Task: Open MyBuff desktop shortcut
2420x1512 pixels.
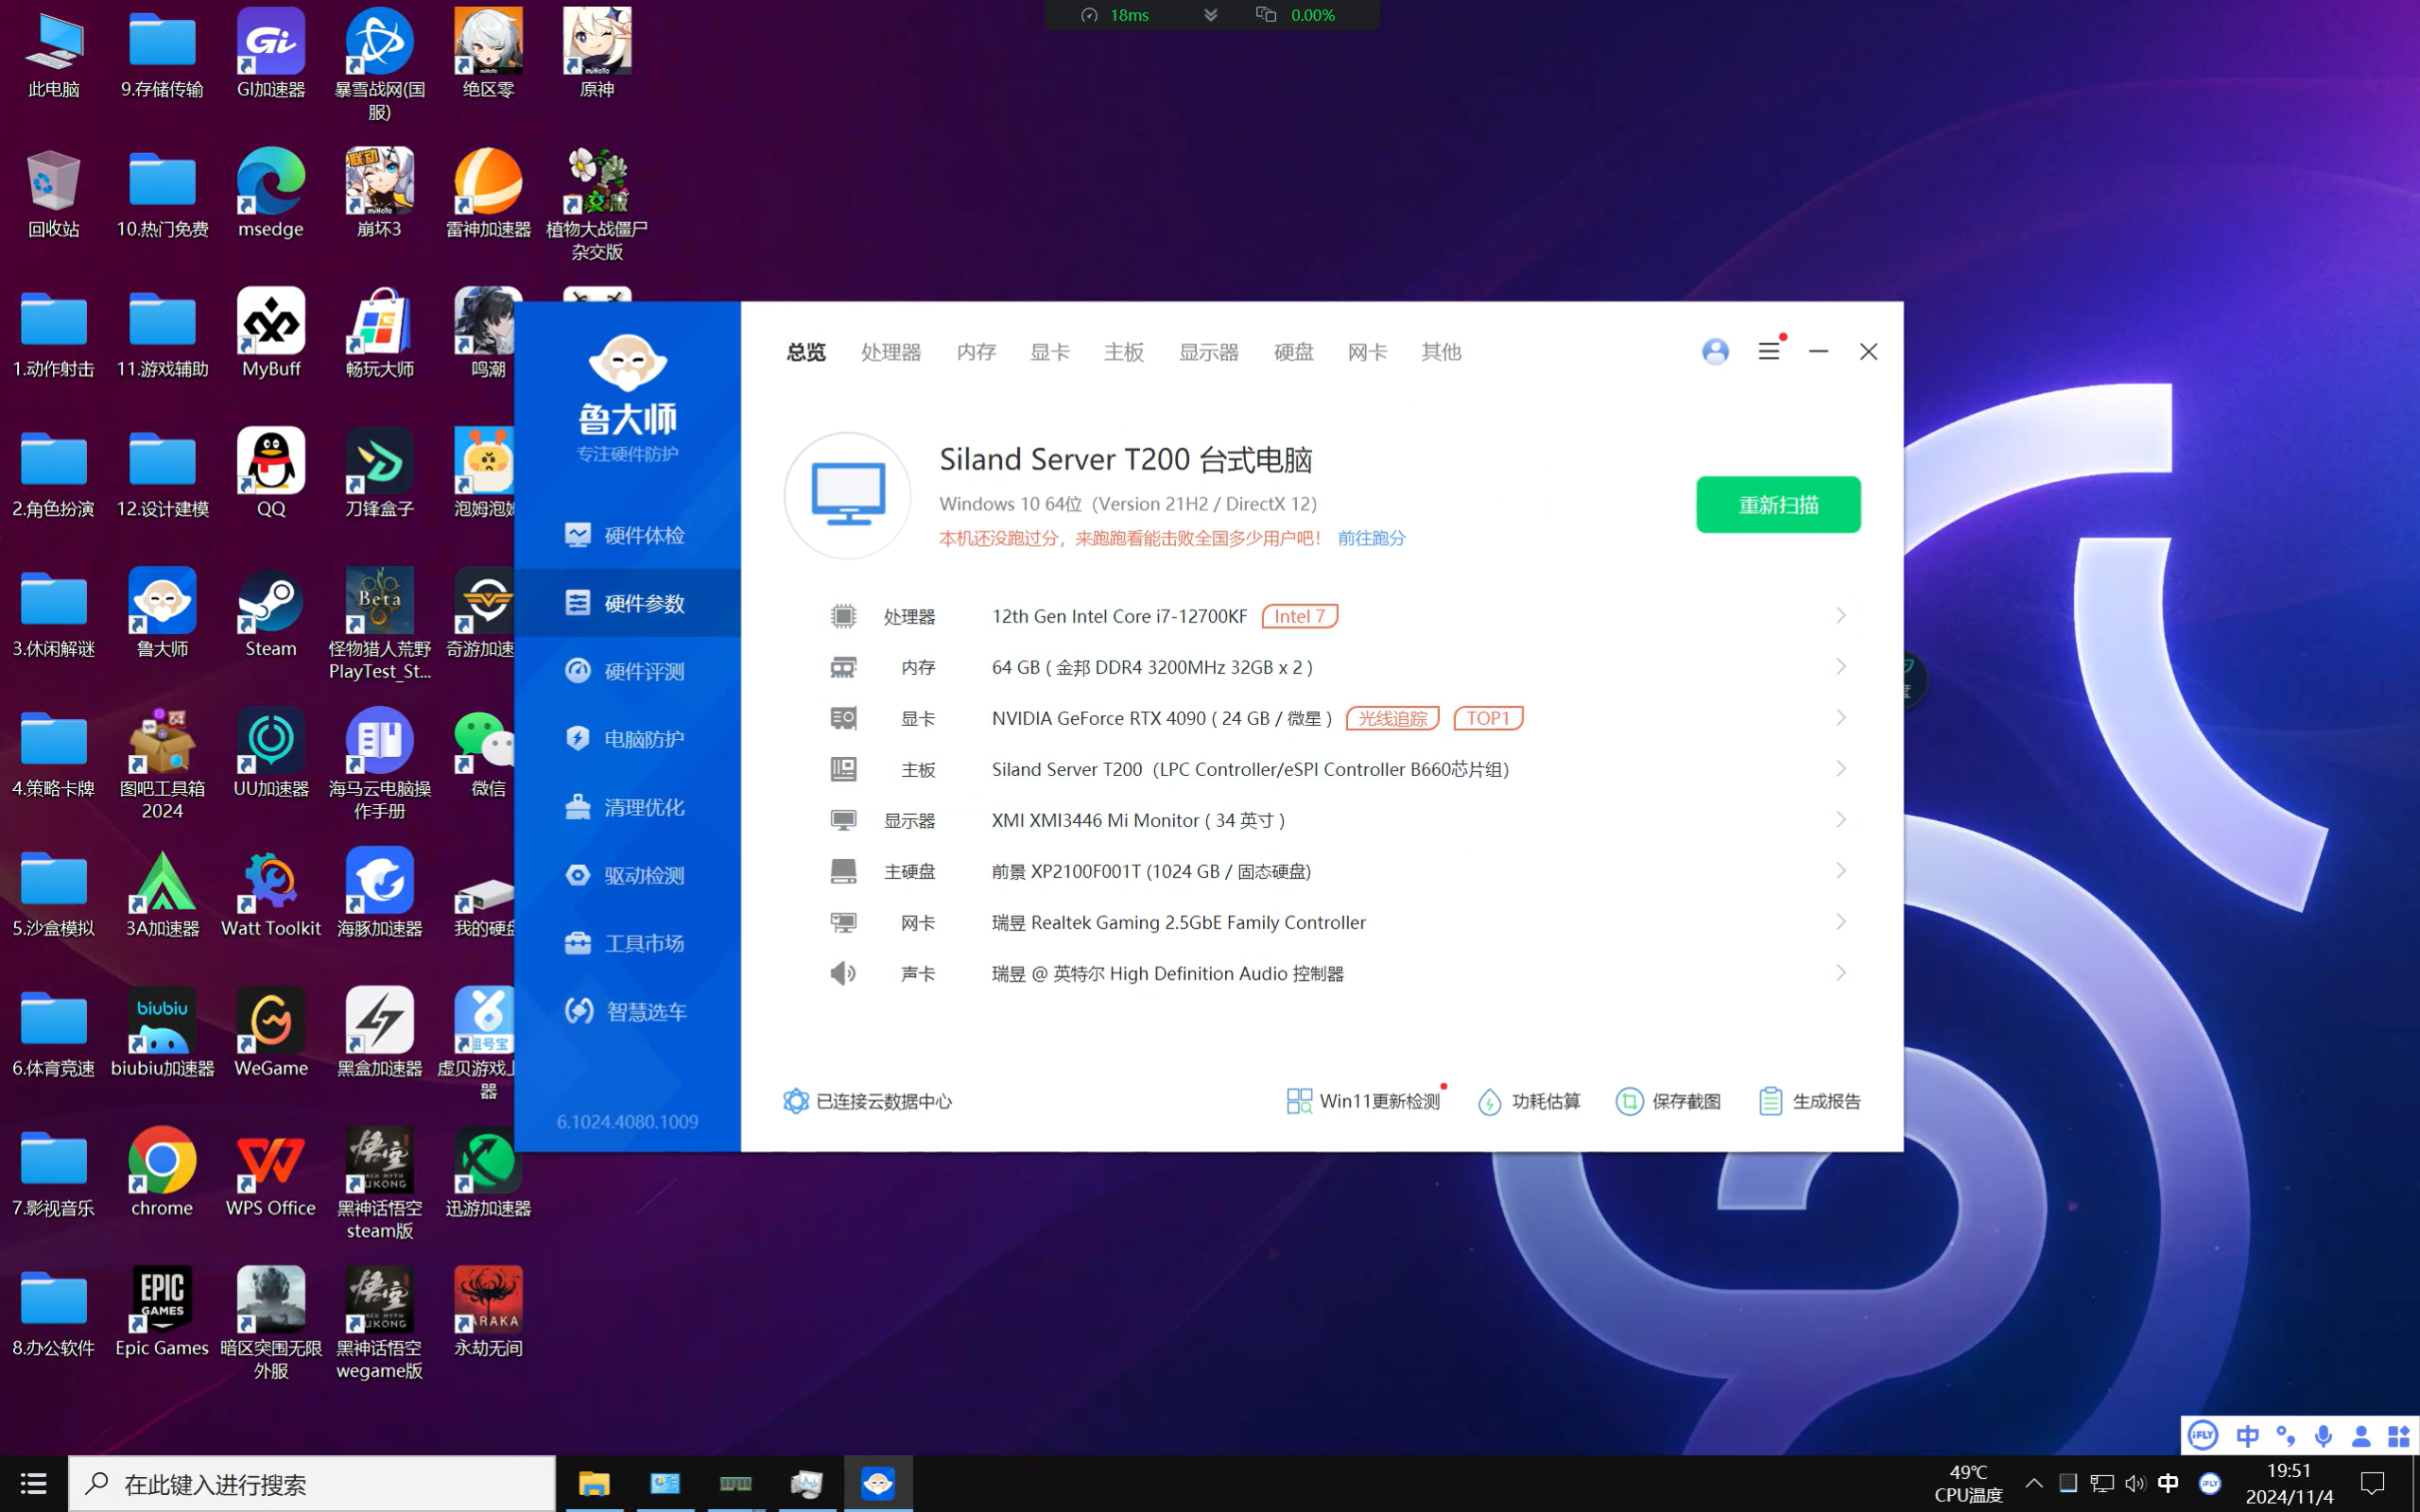Action: [x=271, y=334]
